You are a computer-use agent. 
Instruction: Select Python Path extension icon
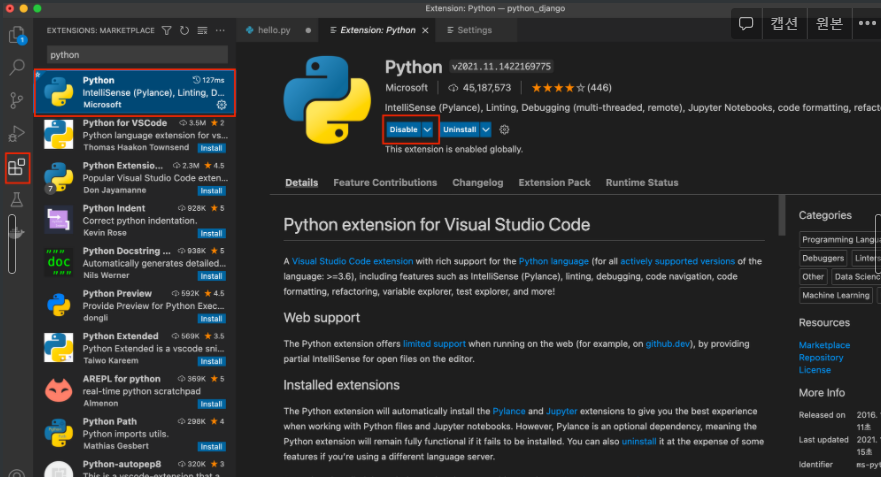(x=58, y=433)
